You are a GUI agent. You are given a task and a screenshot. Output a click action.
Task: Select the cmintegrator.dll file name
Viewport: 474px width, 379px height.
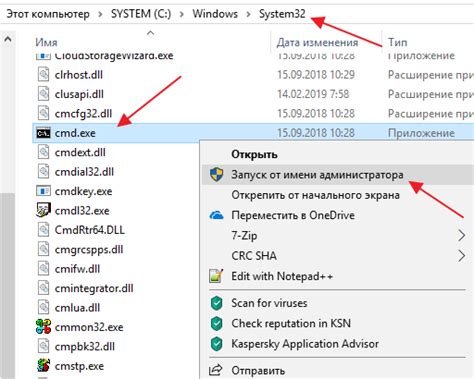(x=94, y=288)
